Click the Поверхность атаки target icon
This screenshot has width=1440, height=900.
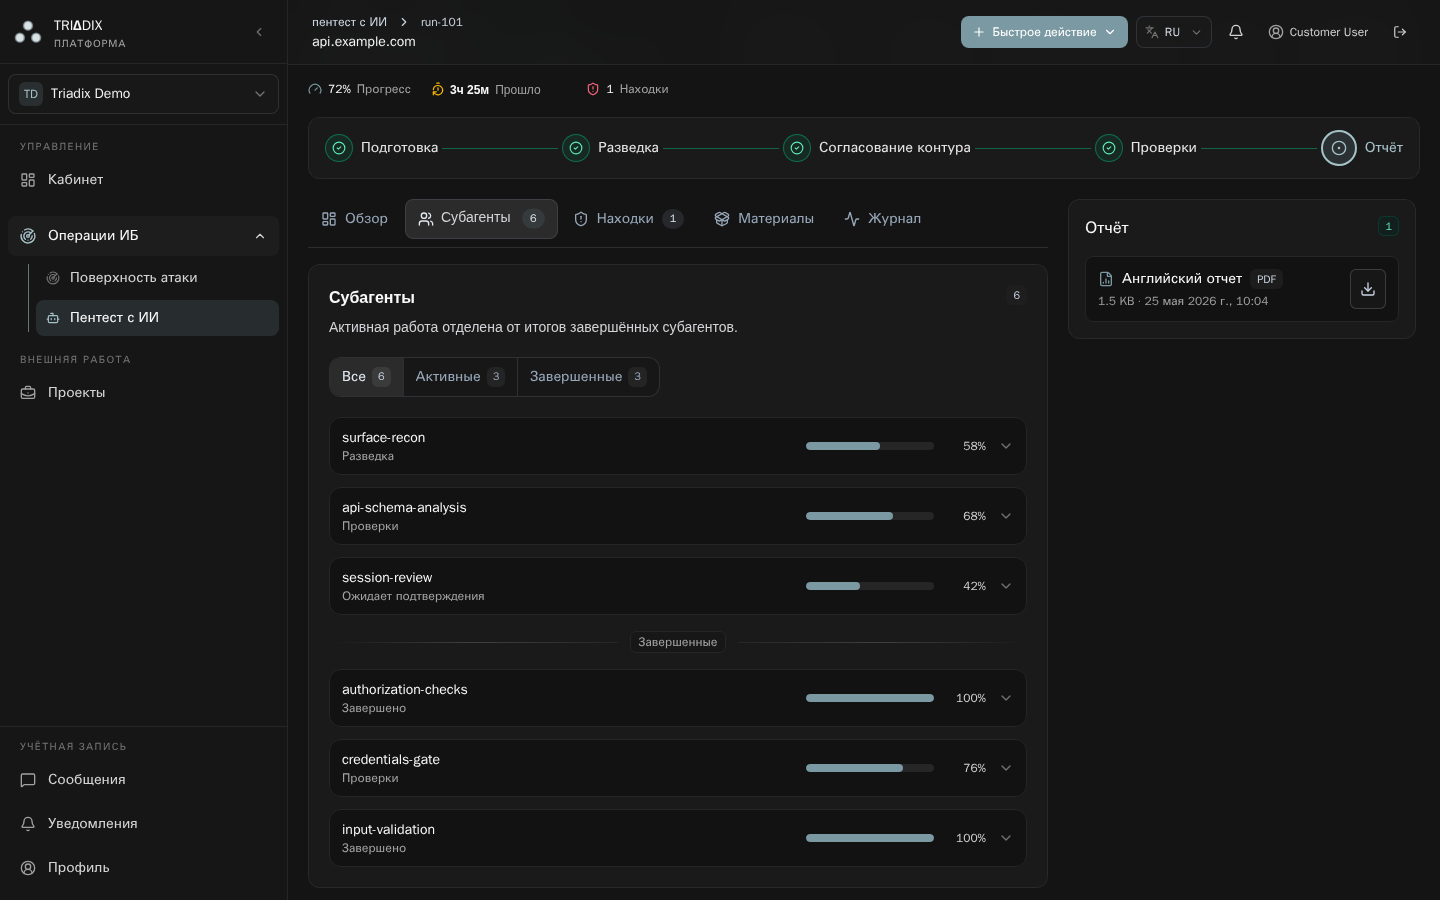(53, 278)
